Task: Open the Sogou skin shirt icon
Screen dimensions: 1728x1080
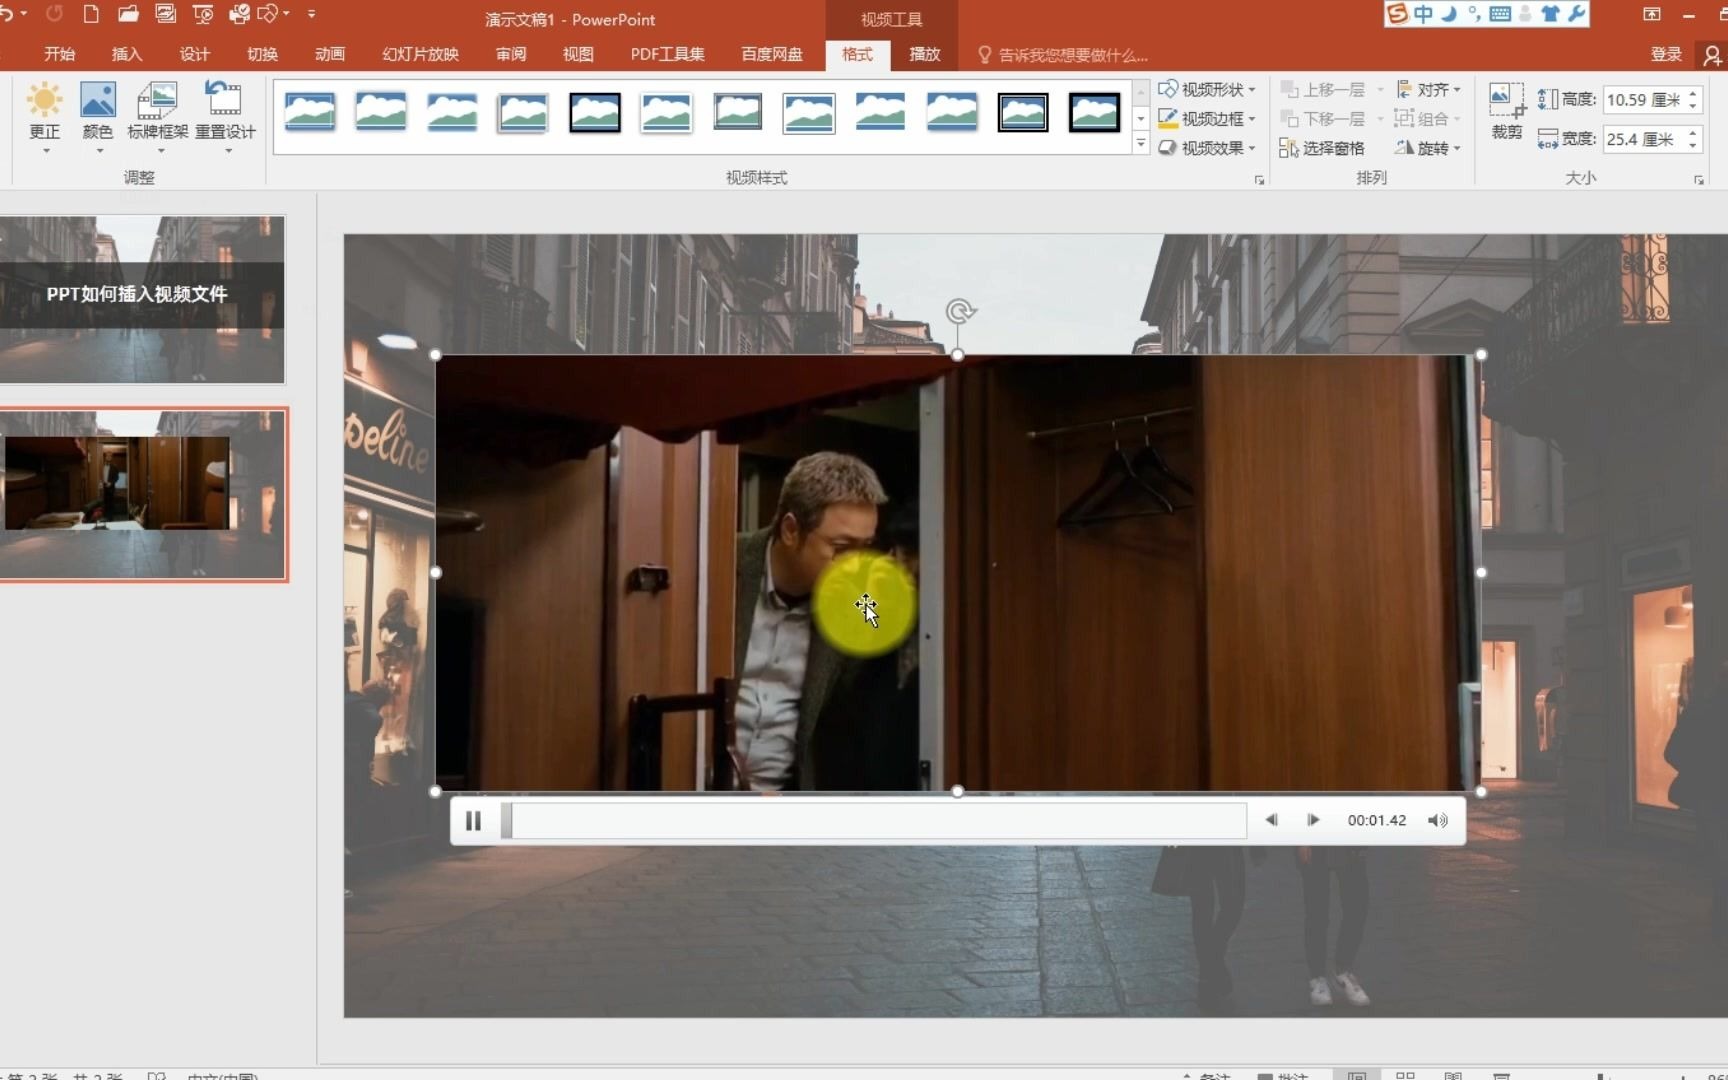Action: (1550, 14)
